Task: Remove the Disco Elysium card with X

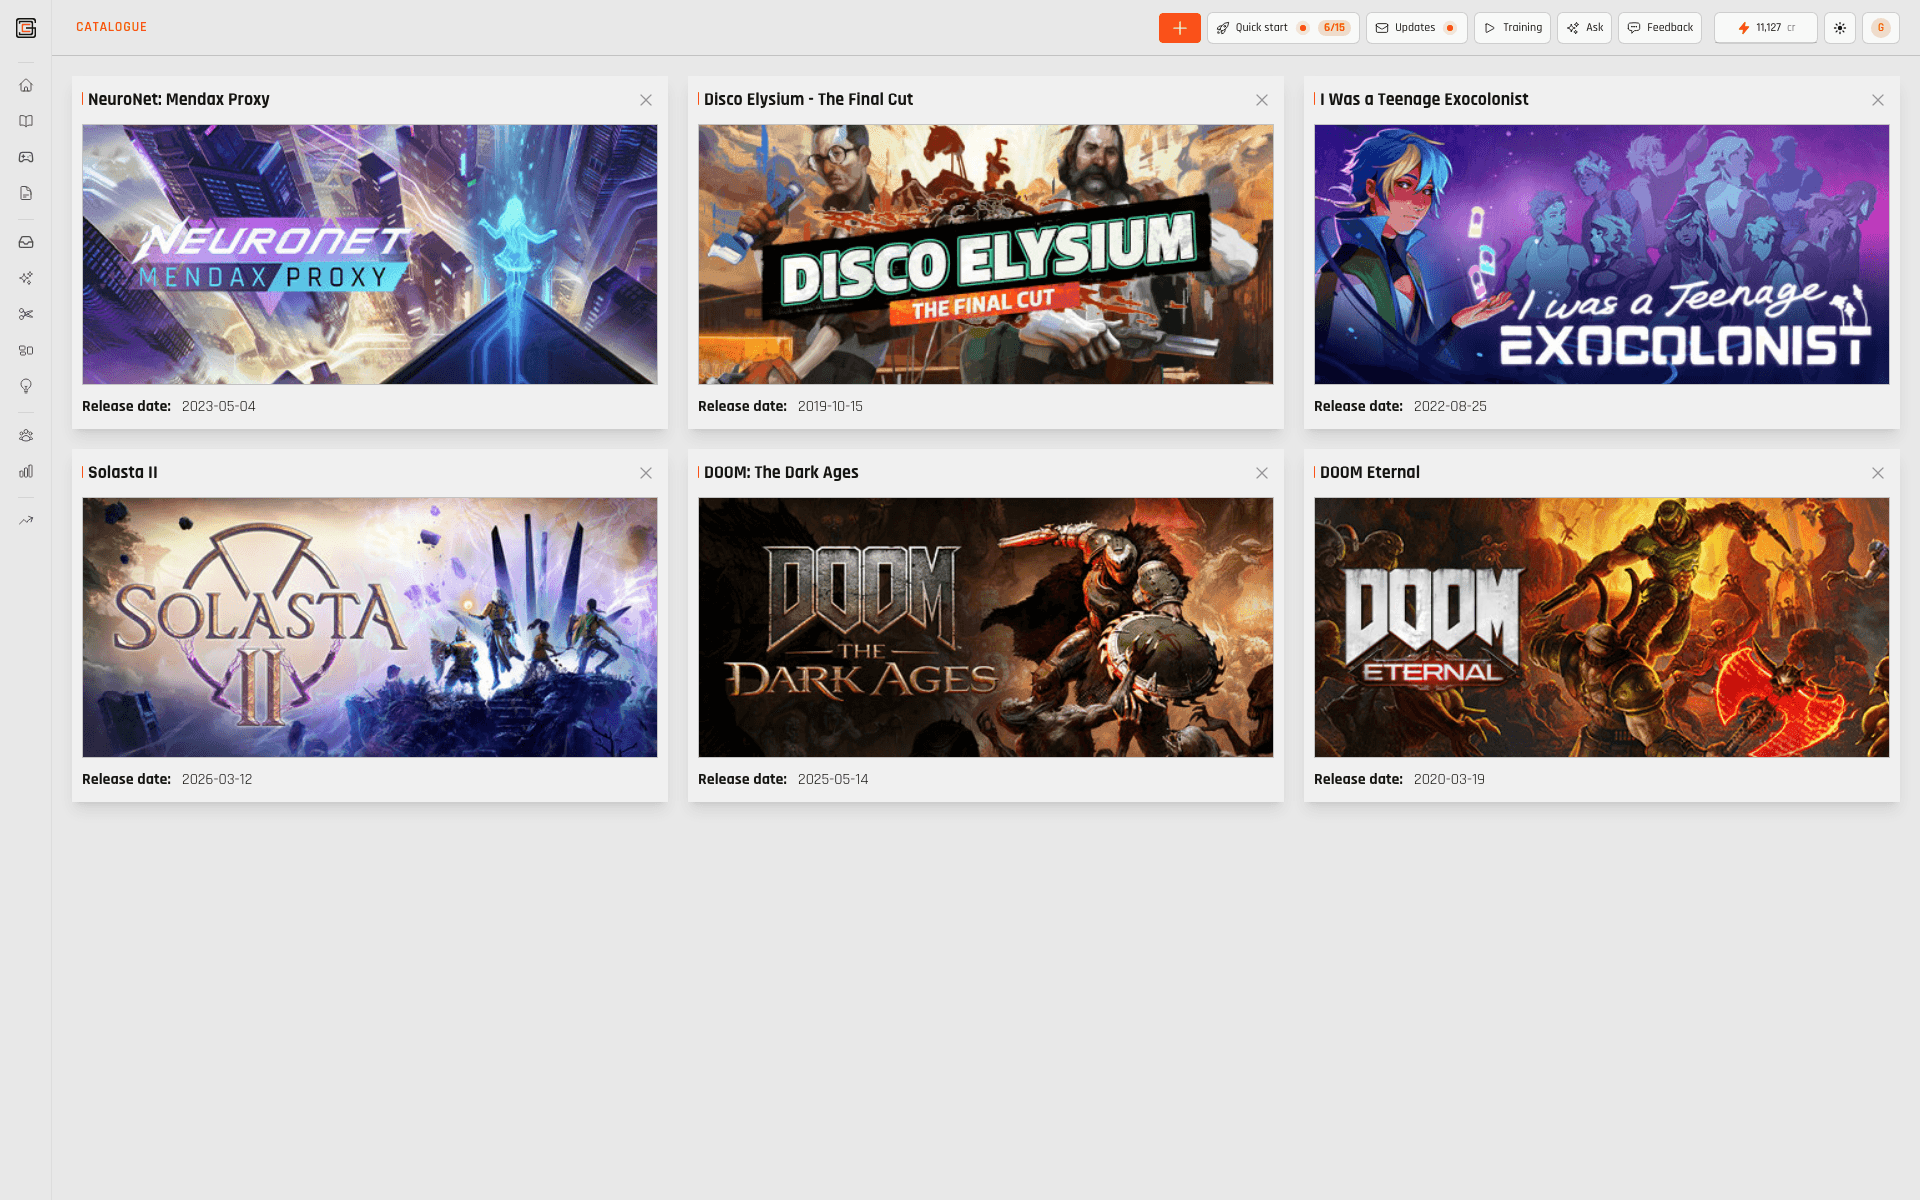Action: click(x=1262, y=100)
